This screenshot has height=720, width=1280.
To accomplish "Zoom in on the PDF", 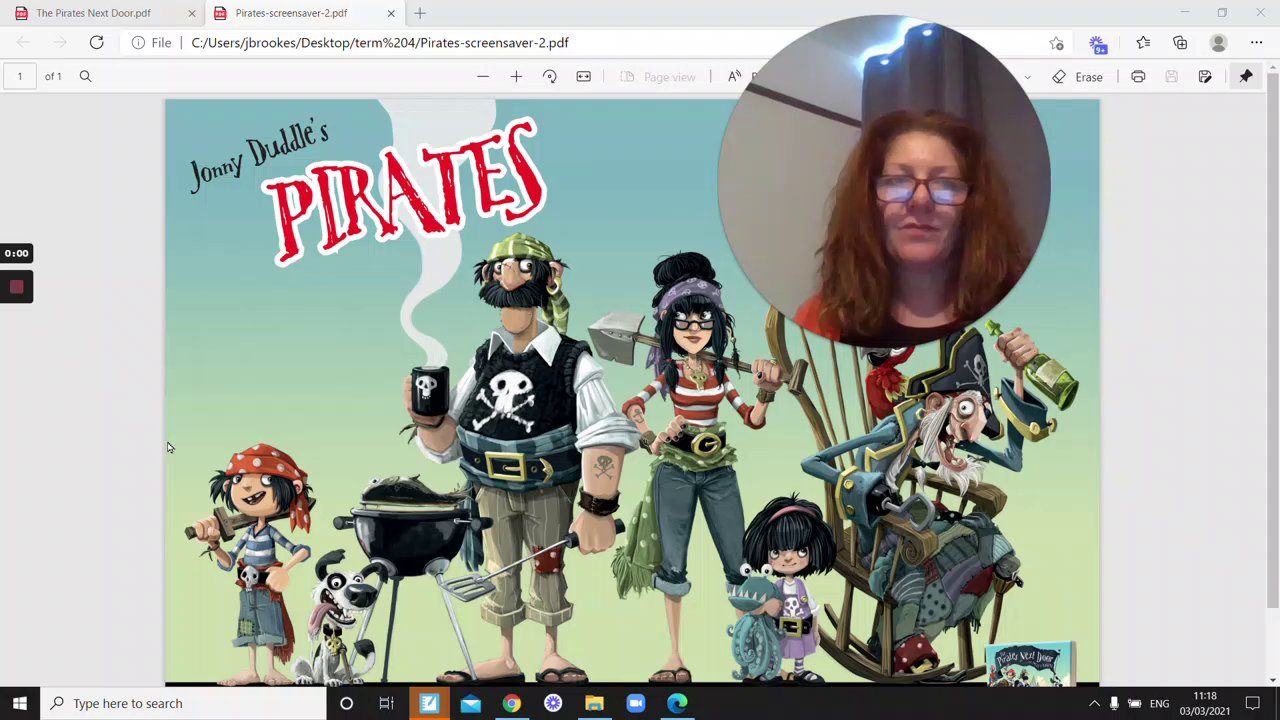I will (x=516, y=76).
